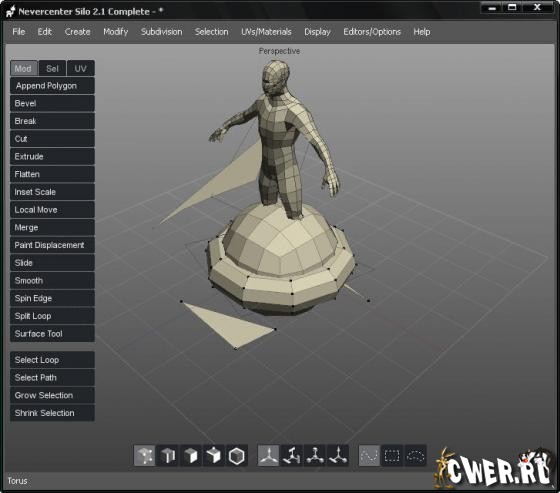Click the Select Loop button
560x493 pixels.
click(x=52, y=360)
